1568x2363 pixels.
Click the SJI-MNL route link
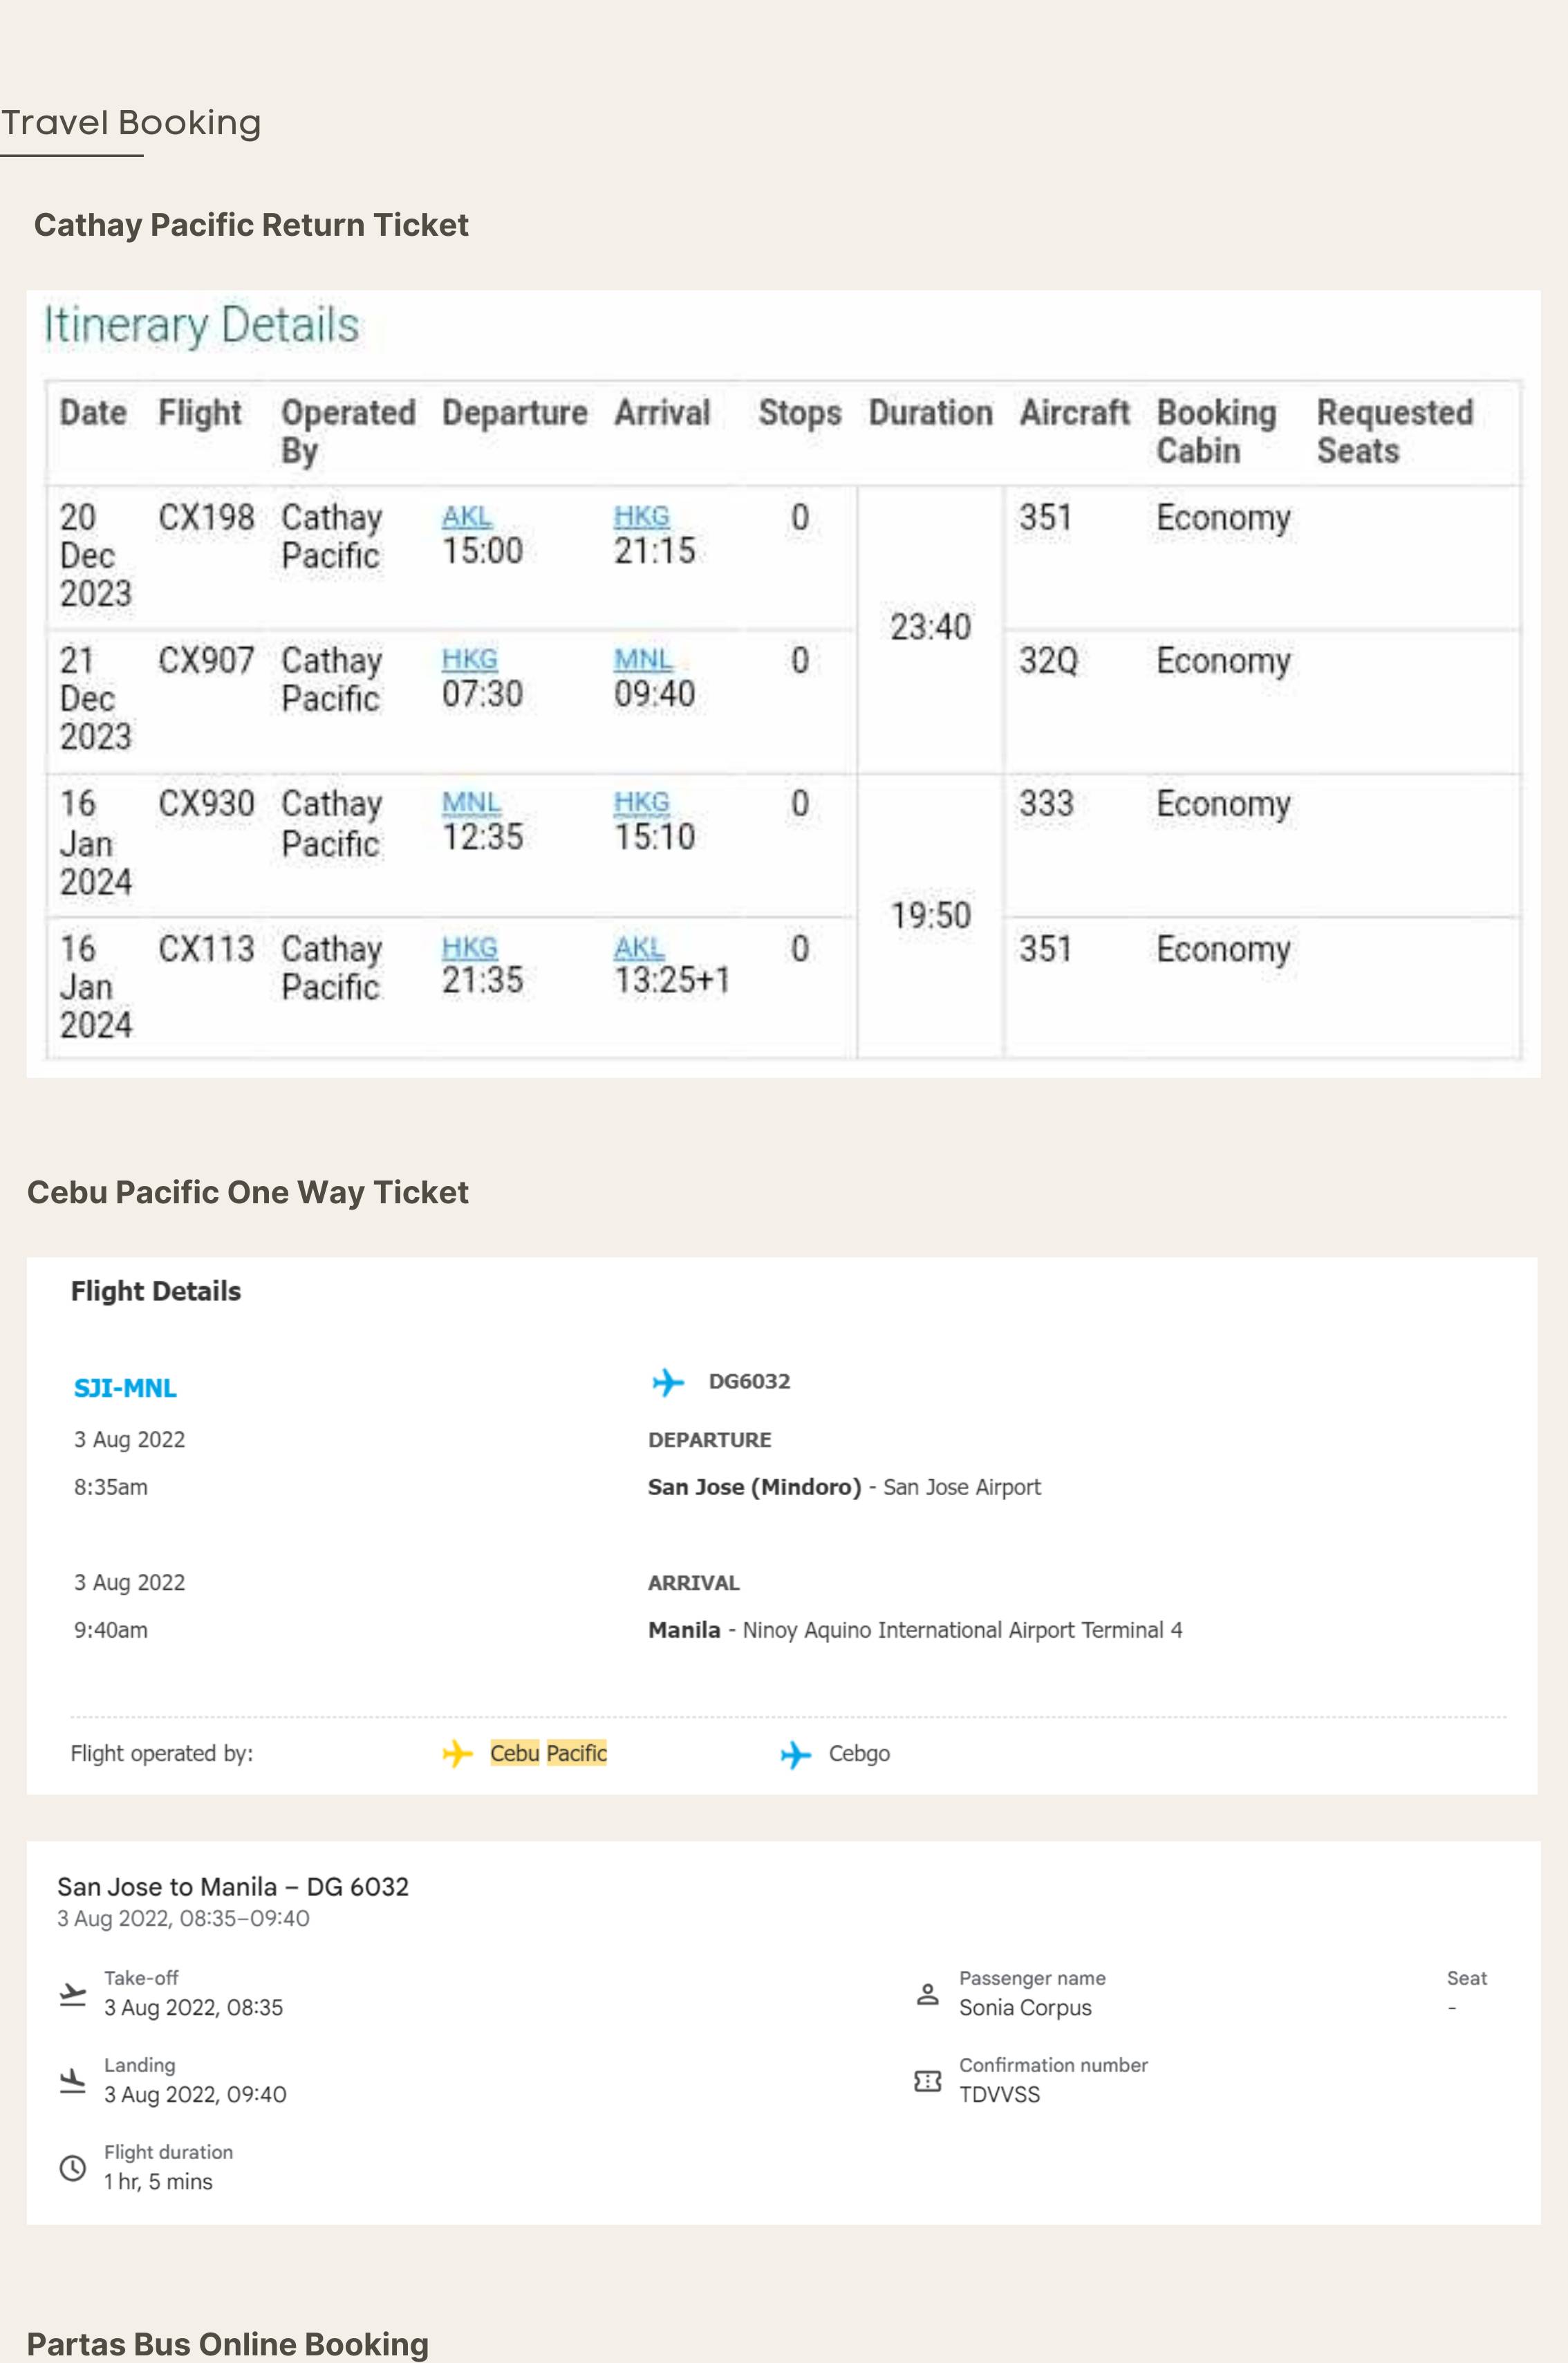[125, 1388]
